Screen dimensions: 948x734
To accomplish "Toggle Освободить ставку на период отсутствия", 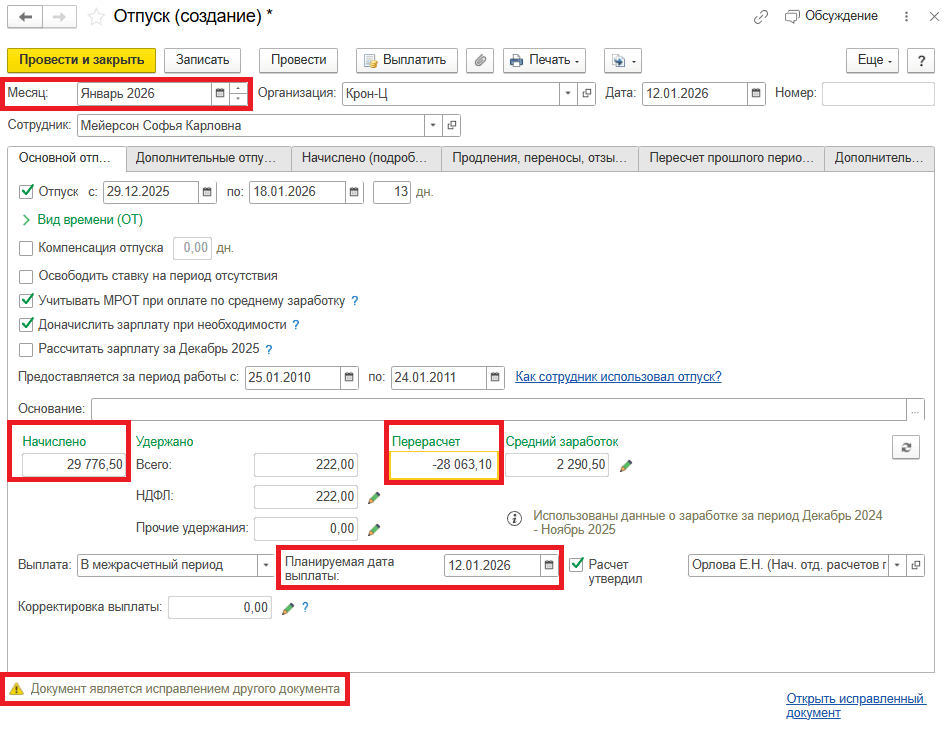I will [27, 276].
